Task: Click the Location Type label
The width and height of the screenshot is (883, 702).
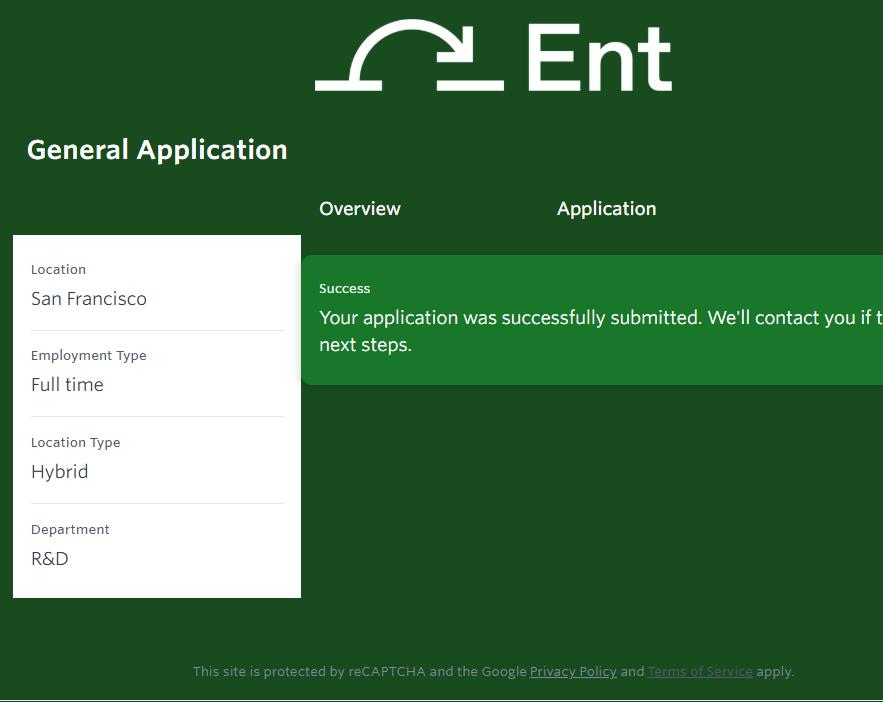Action: [x=75, y=443]
